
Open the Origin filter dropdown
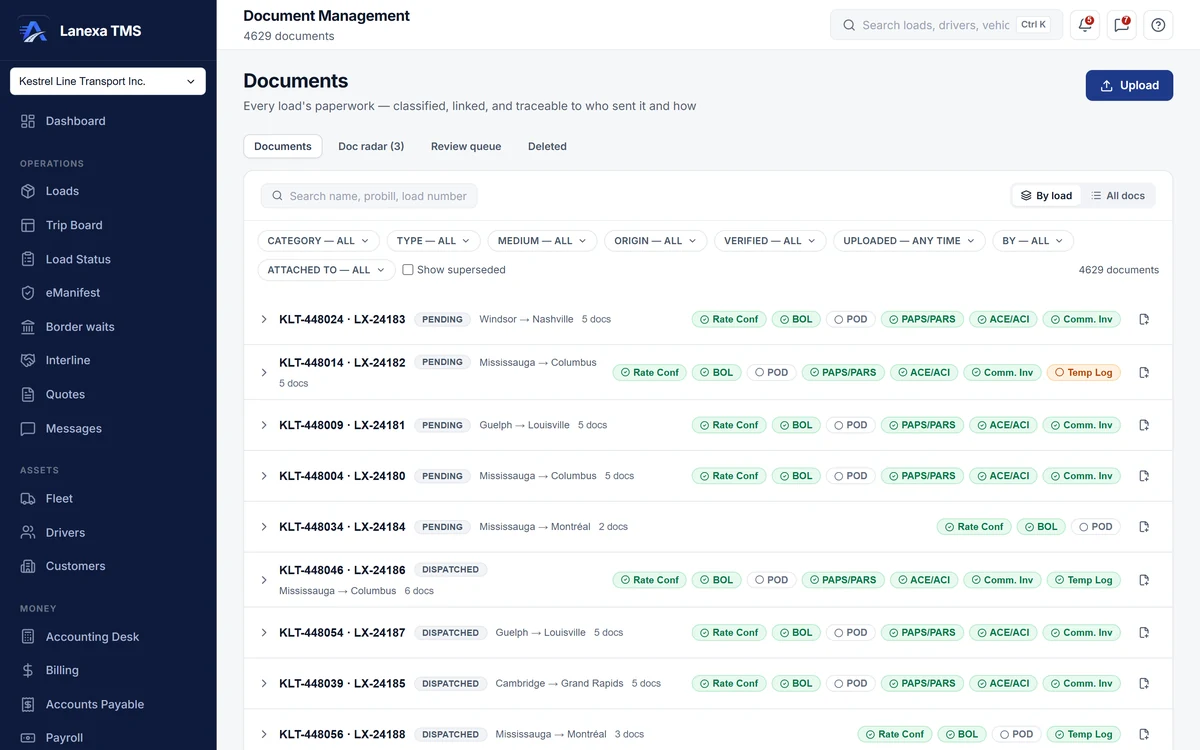tap(656, 241)
